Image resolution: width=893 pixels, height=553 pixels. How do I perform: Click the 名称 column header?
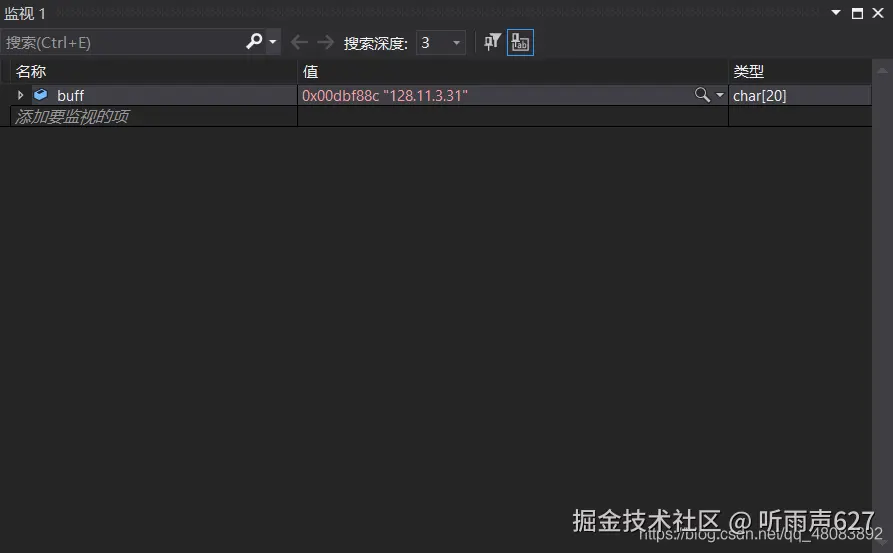pos(31,72)
